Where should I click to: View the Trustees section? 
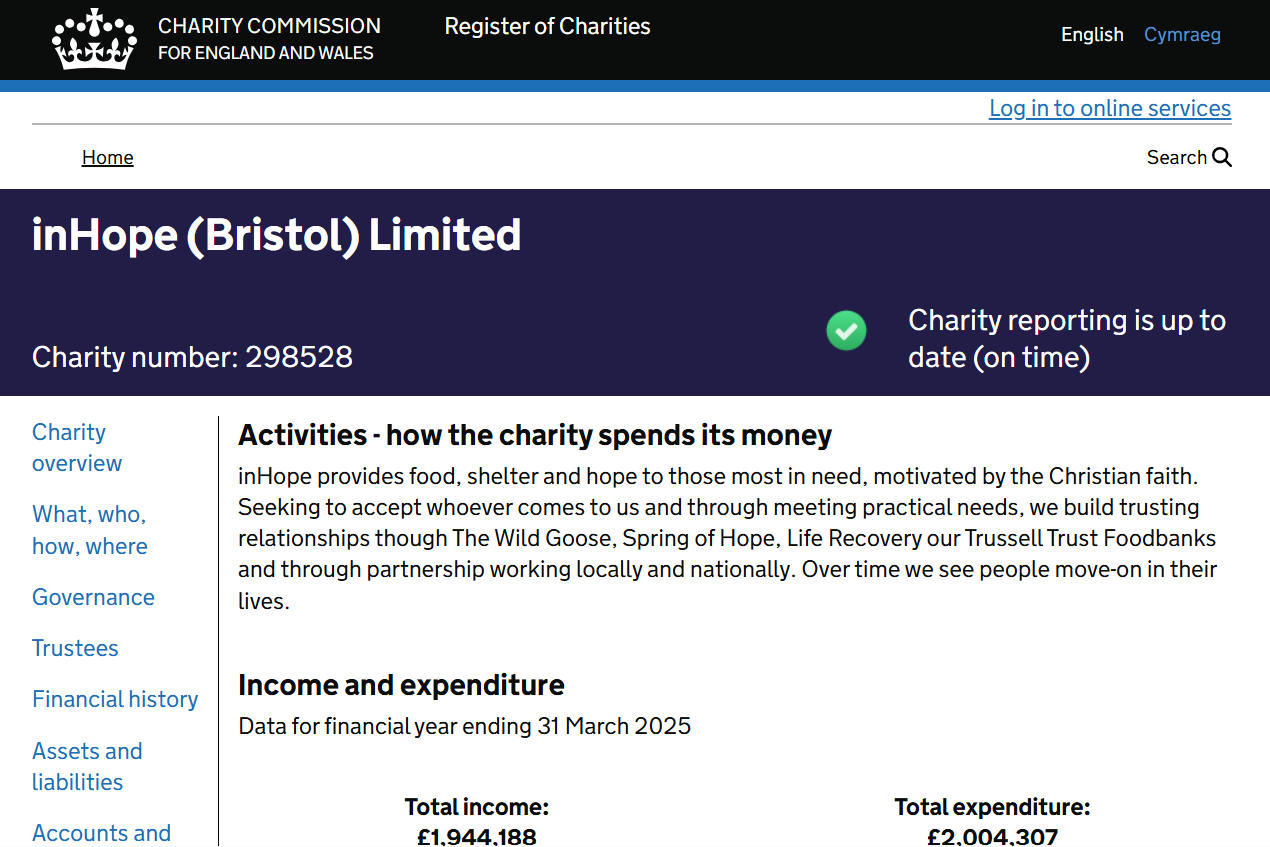click(75, 648)
